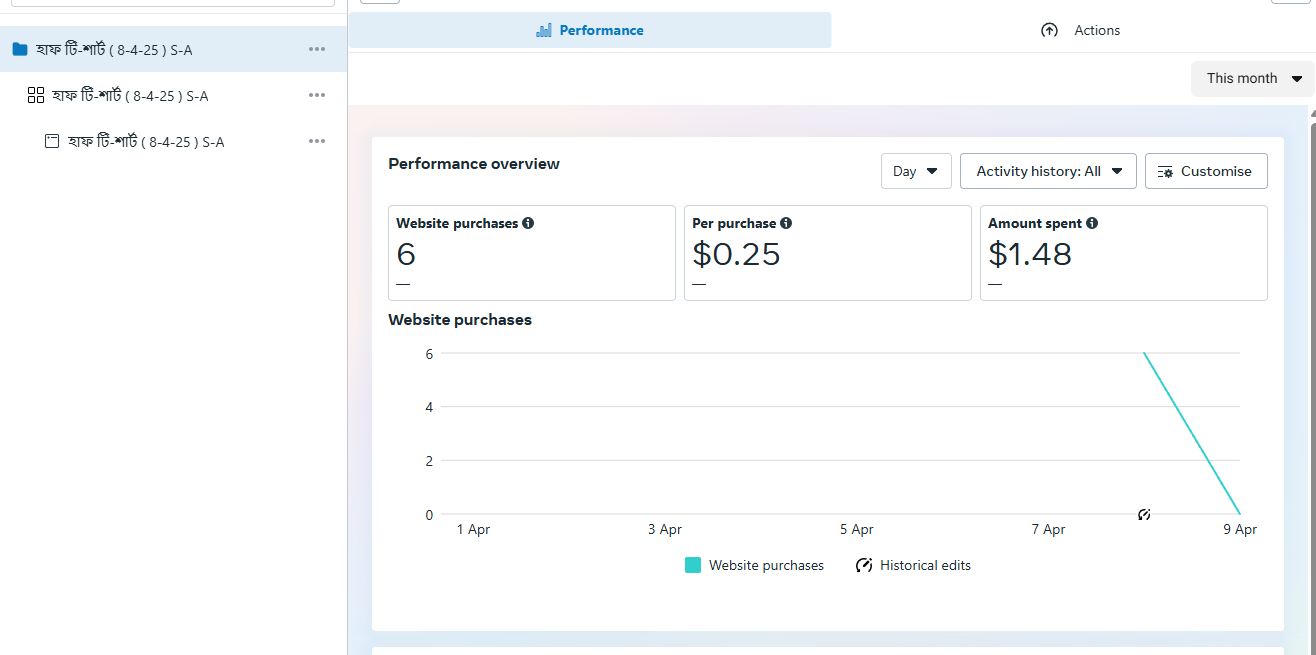The image size is (1316, 655).
Task: Click the ad window icon in tree
Action: (52, 141)
